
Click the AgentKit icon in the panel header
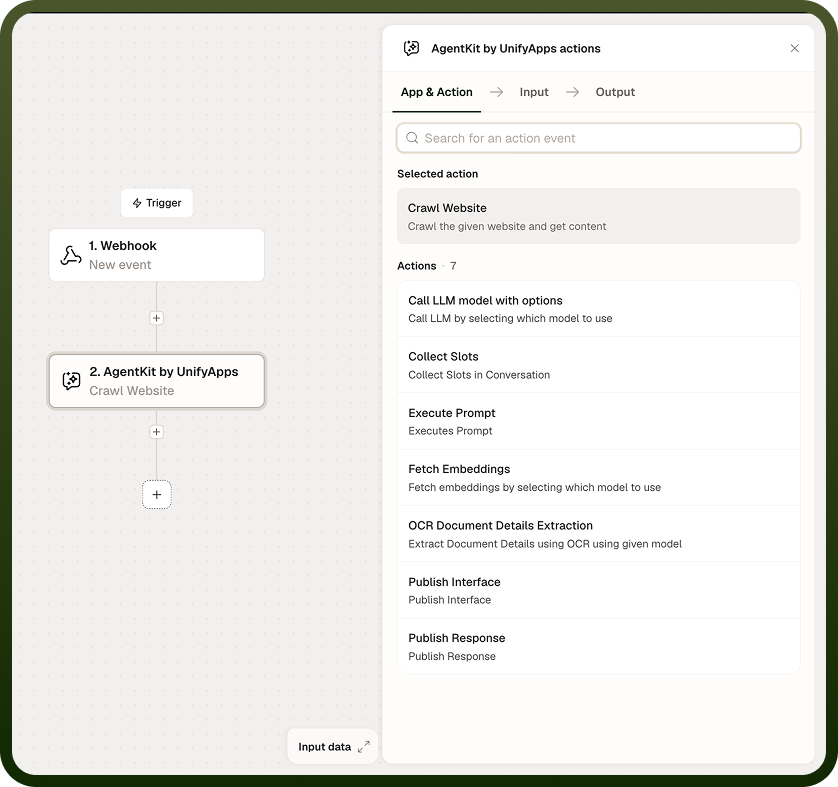412,48
